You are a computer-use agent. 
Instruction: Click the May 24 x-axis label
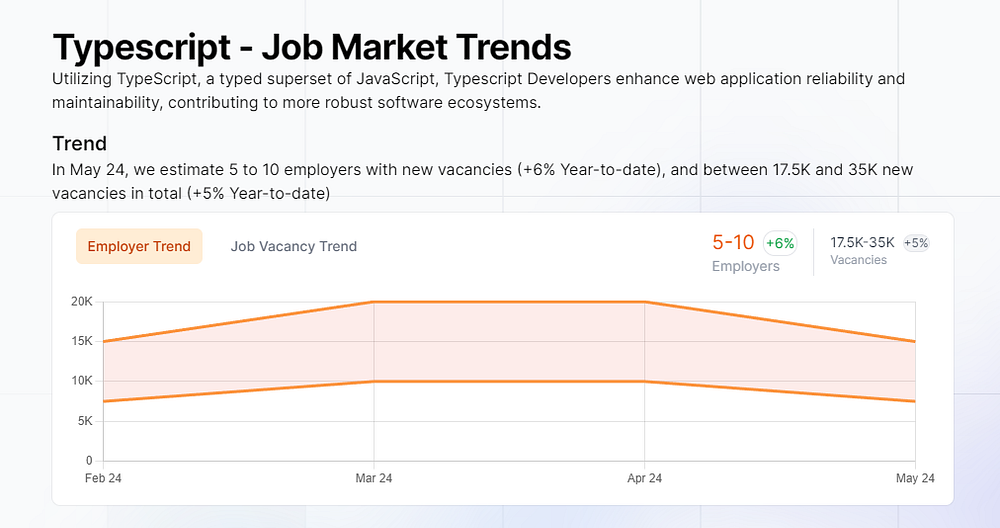pos(915,479)
